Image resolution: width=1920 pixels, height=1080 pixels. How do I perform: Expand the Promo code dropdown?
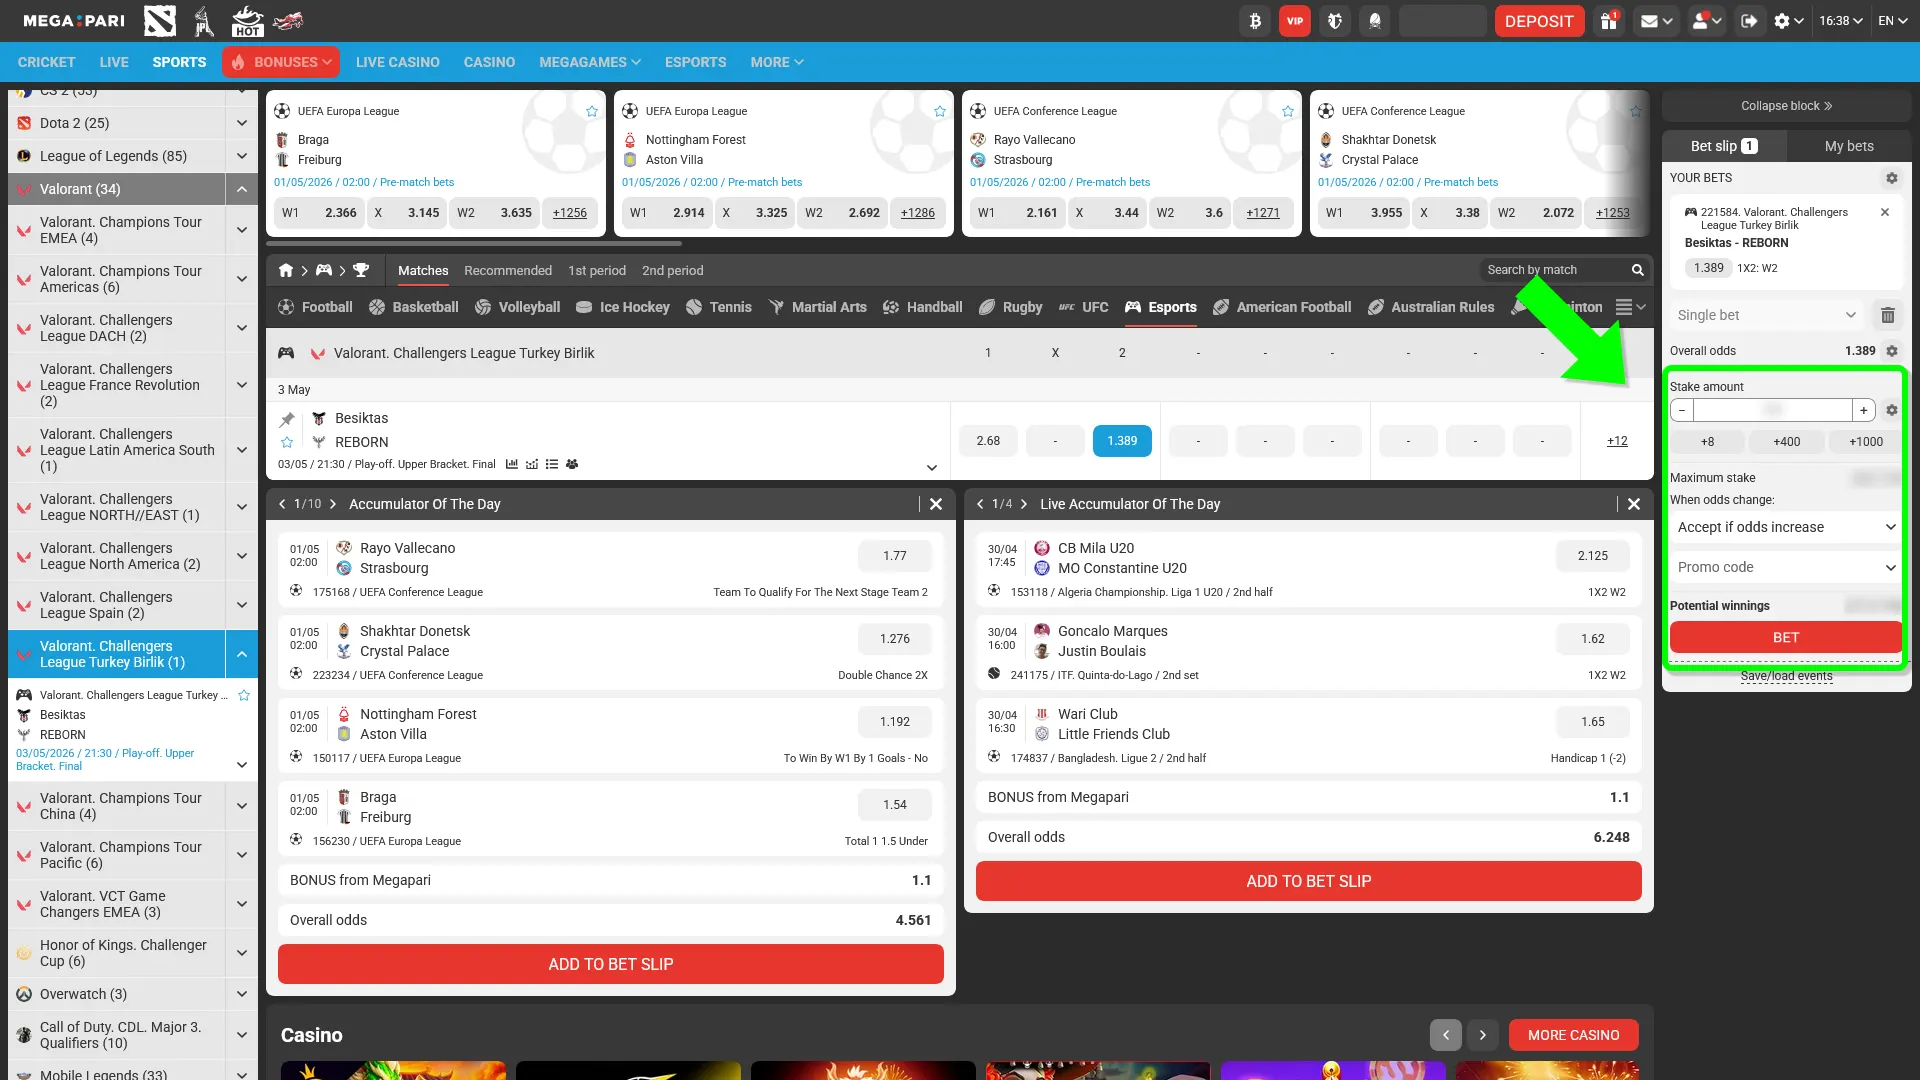click(1786, 567)
